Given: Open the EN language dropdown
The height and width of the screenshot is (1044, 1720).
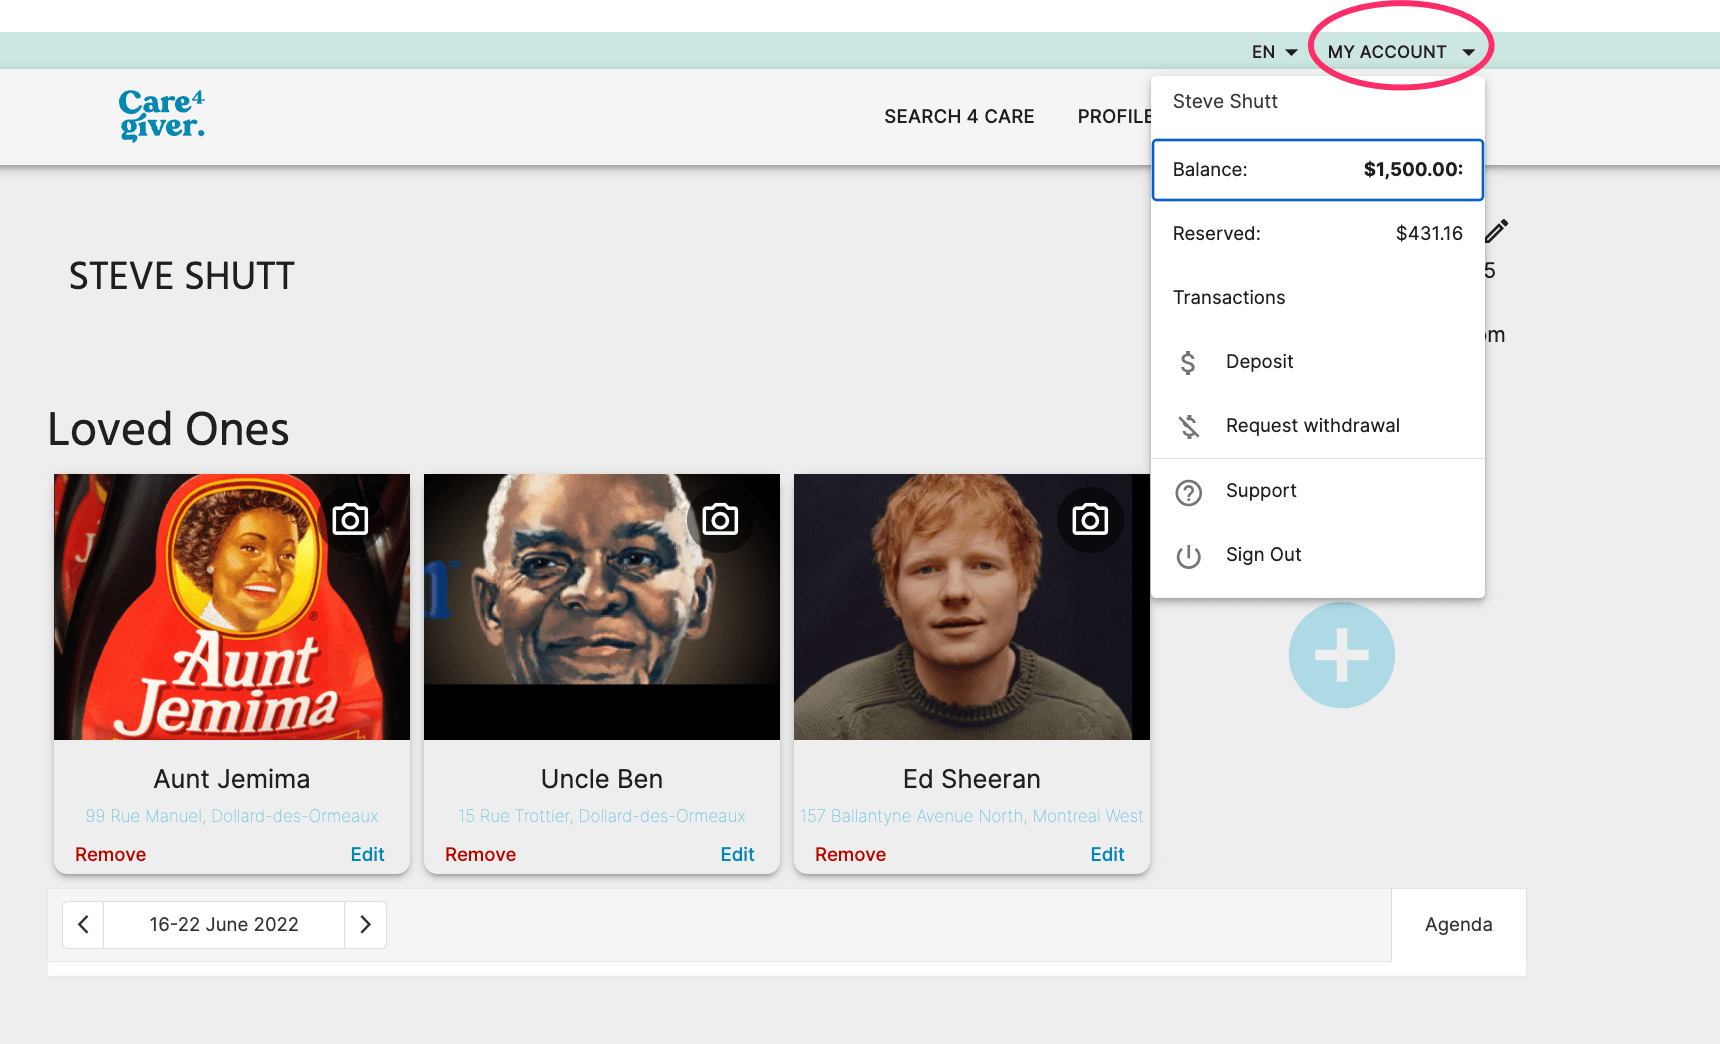Looking at the screenshot, I should click(x=1274, y=52).
